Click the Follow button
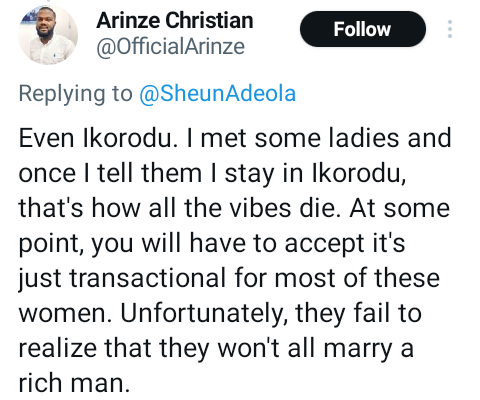This screenshot has height=400, width=480. tap(363, 29)
